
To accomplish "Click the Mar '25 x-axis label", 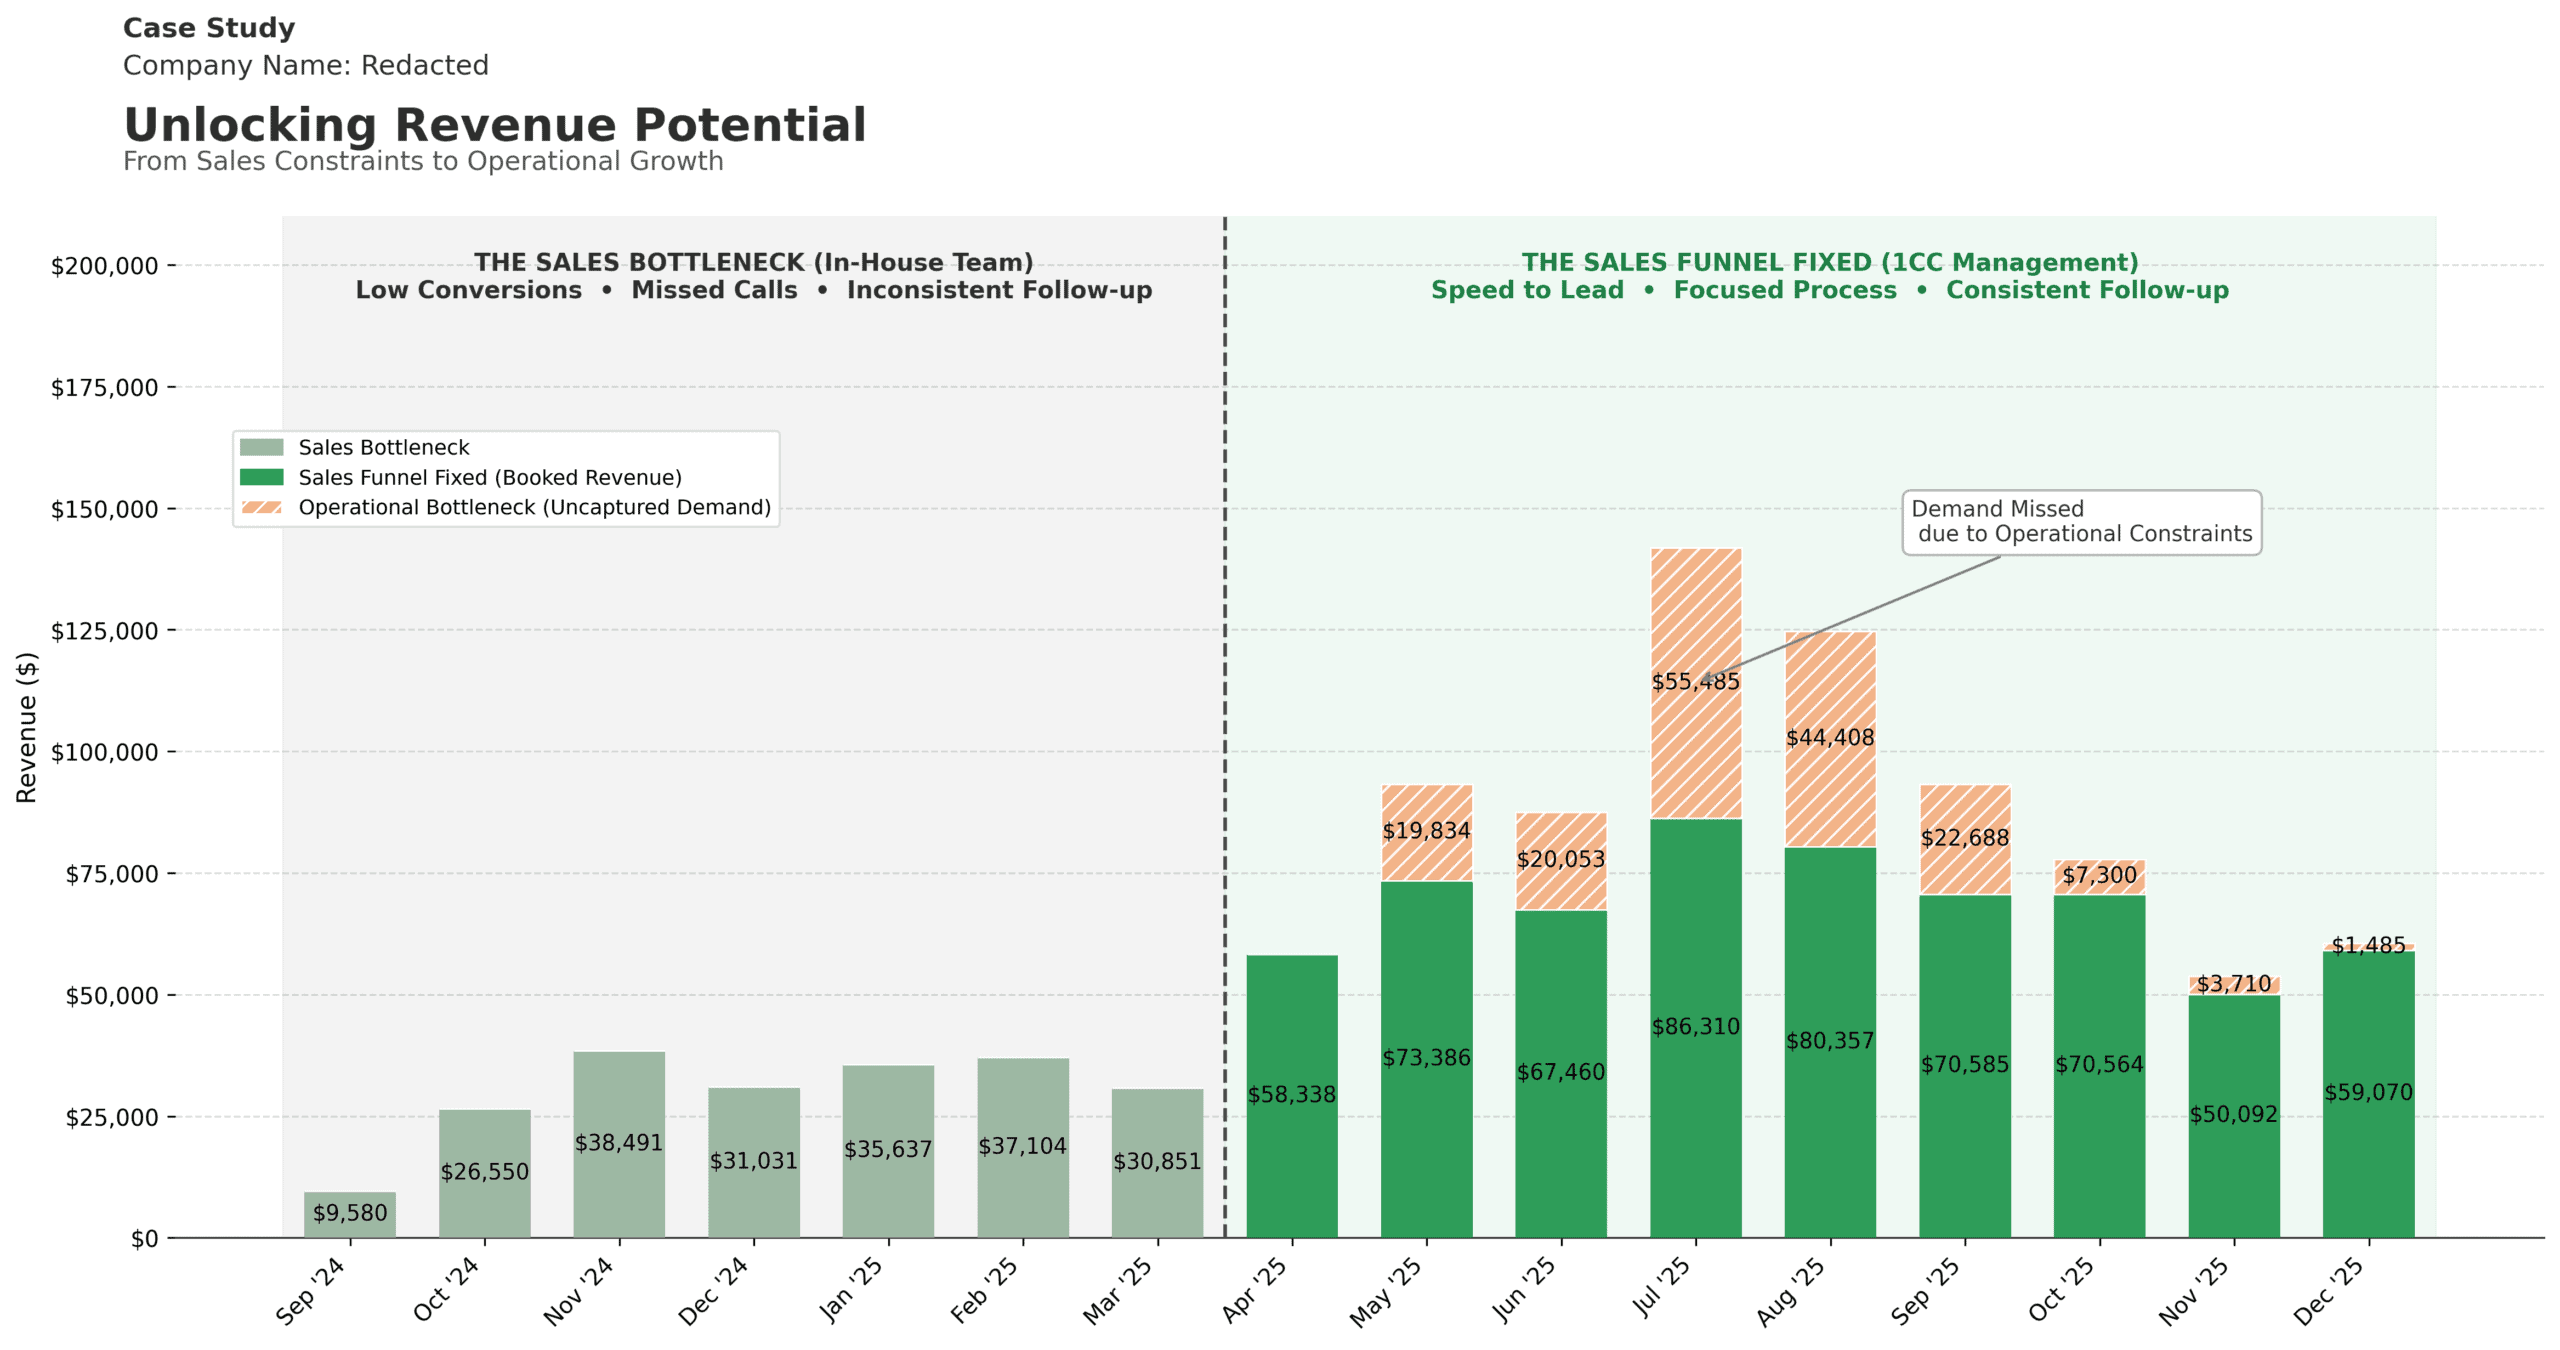I will [x=1119, y=1290].
